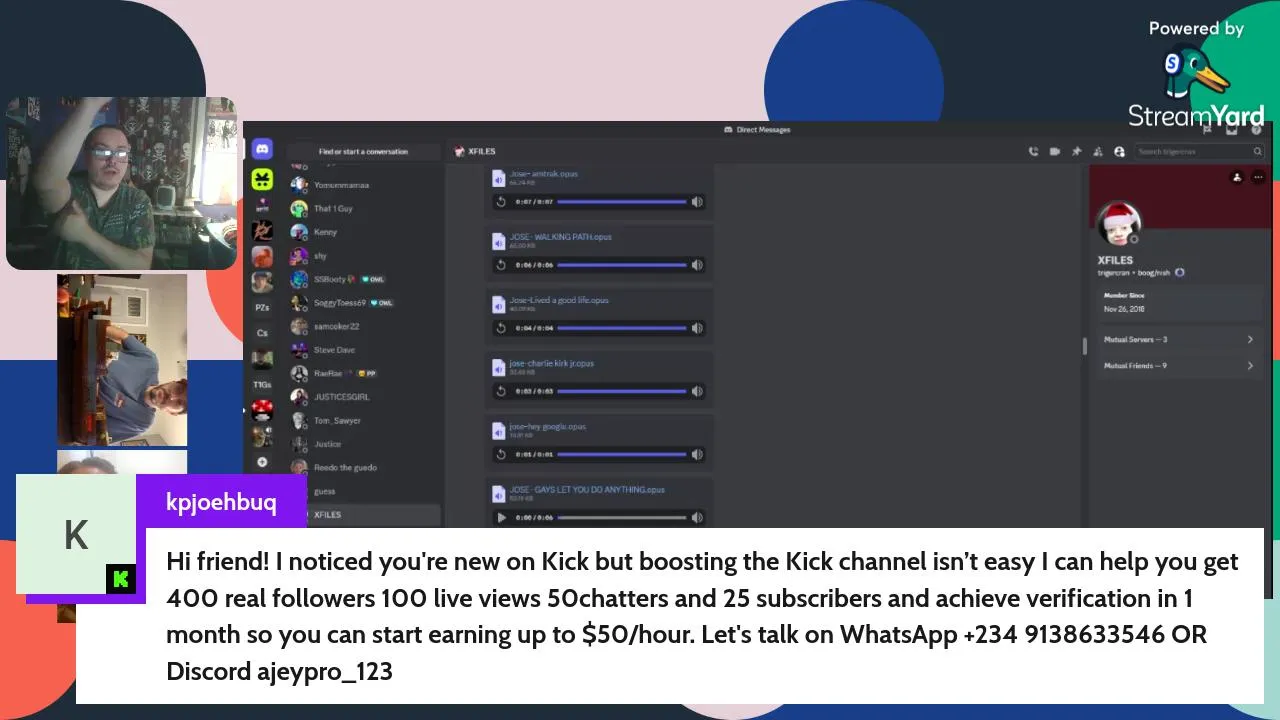Seek in JOSE - WALKING PATH.opus progress bar
This screenshot has height=720, width=1280.
pyautogui.click(x=622, y=265)
